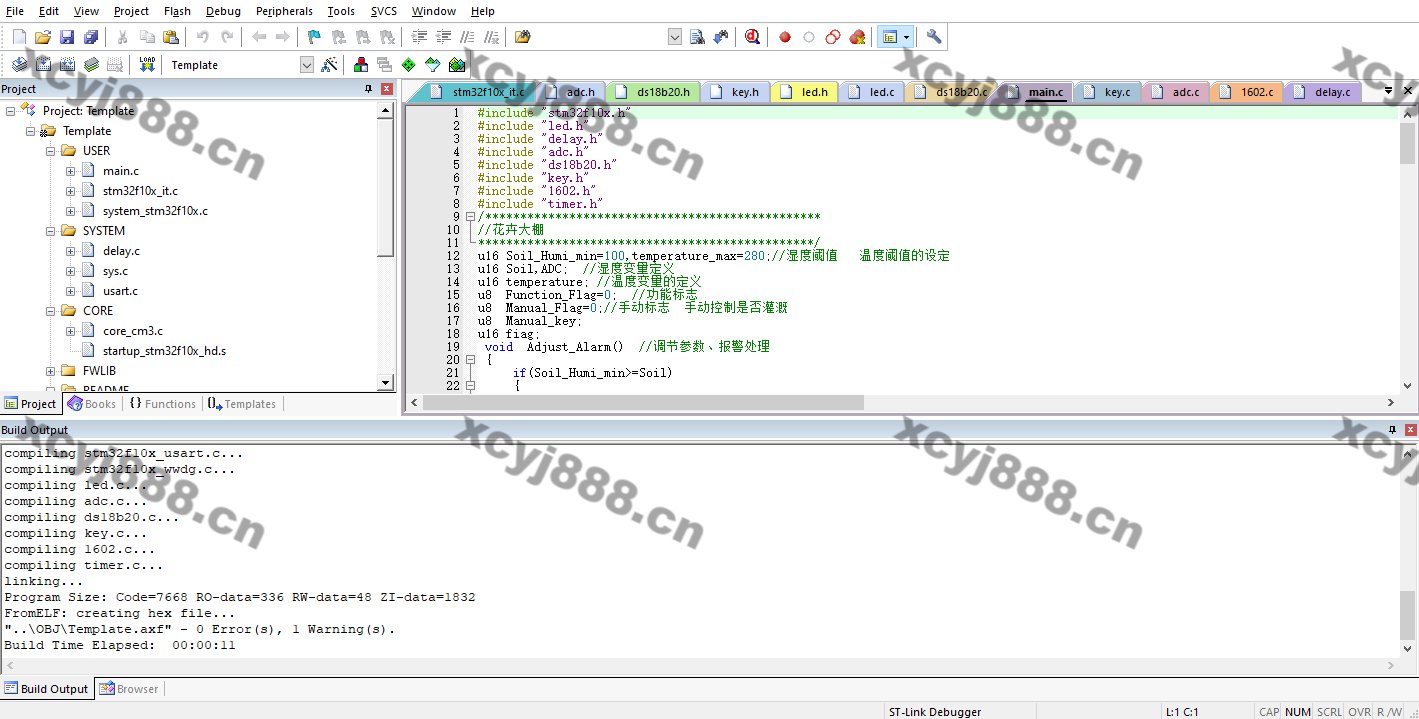Open the Template target dropdown
The image size is (1419, 719).
click(307, 65)
